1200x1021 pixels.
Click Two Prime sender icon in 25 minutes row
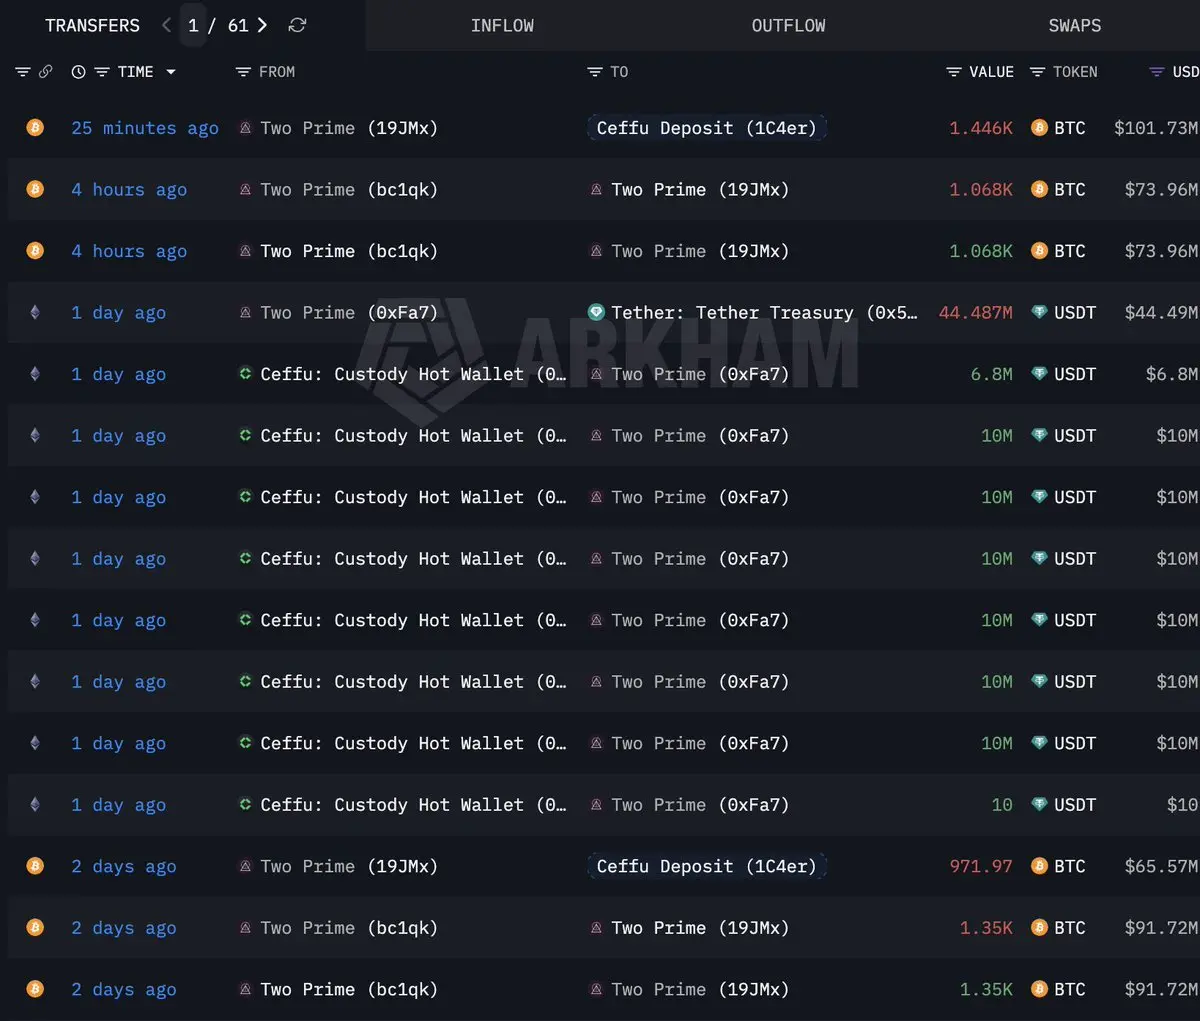[245, 127]
